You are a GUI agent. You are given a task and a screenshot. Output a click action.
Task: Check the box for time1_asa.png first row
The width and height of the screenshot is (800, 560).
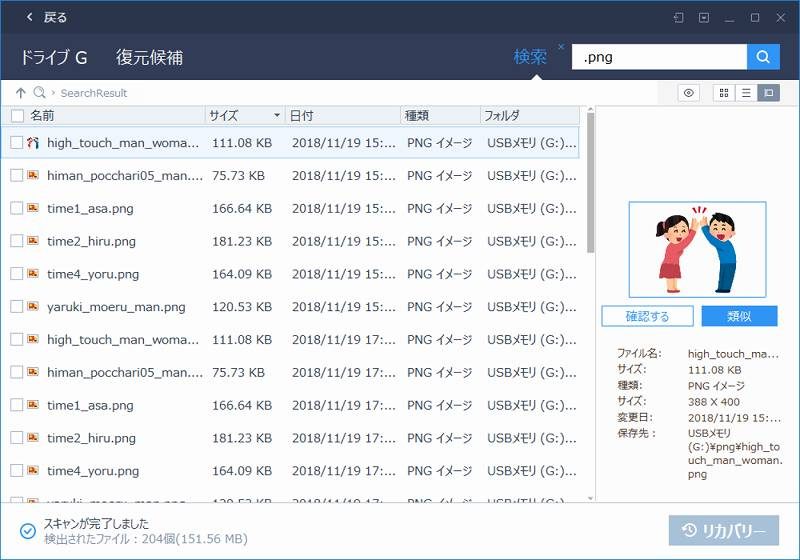[x=16, y=208]
